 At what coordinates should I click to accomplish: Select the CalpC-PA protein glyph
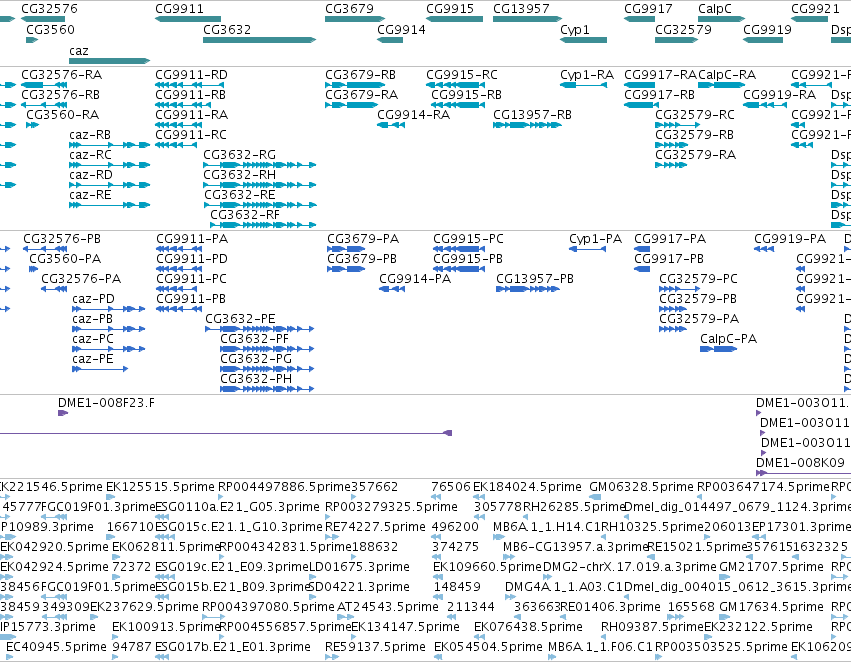pos(718,349)
